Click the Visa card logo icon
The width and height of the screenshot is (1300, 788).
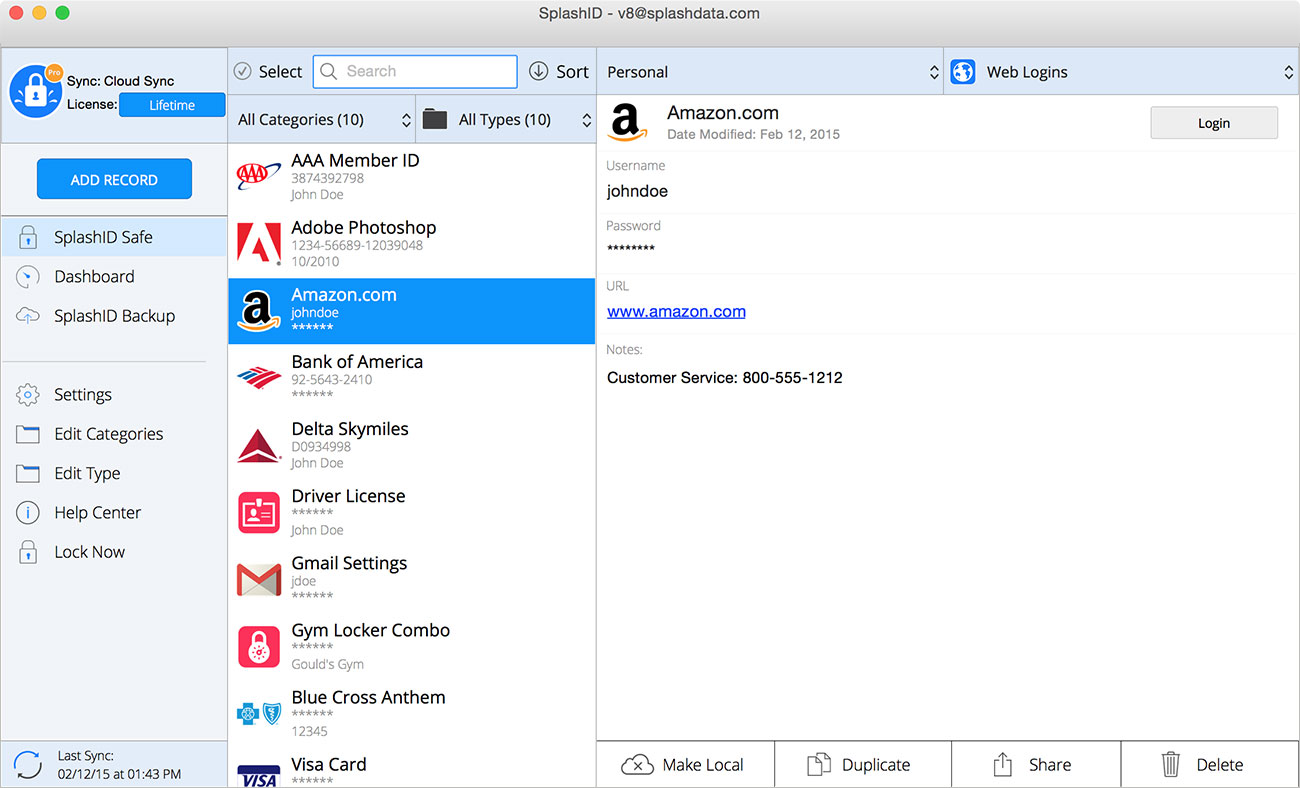coord(259,777)
